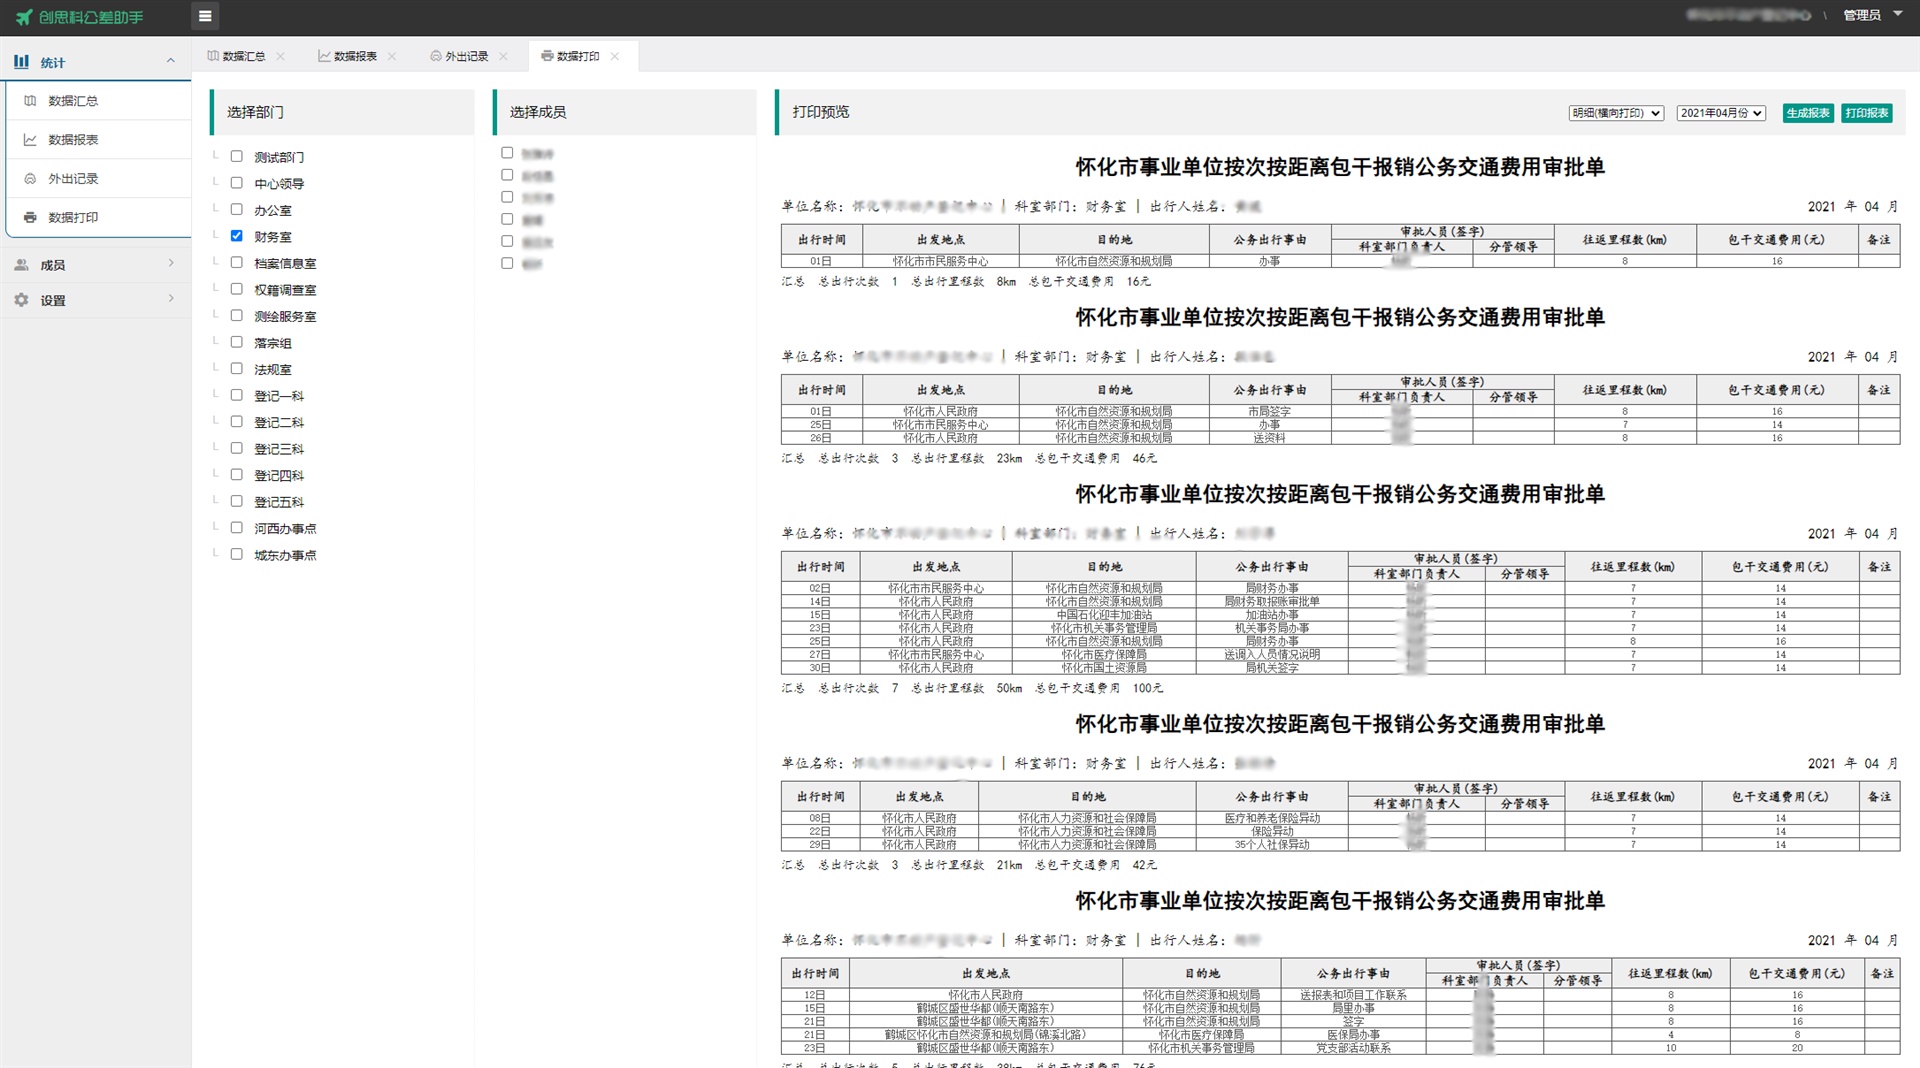Open 数据报表 in the sidebar menu

pos(98,140)
